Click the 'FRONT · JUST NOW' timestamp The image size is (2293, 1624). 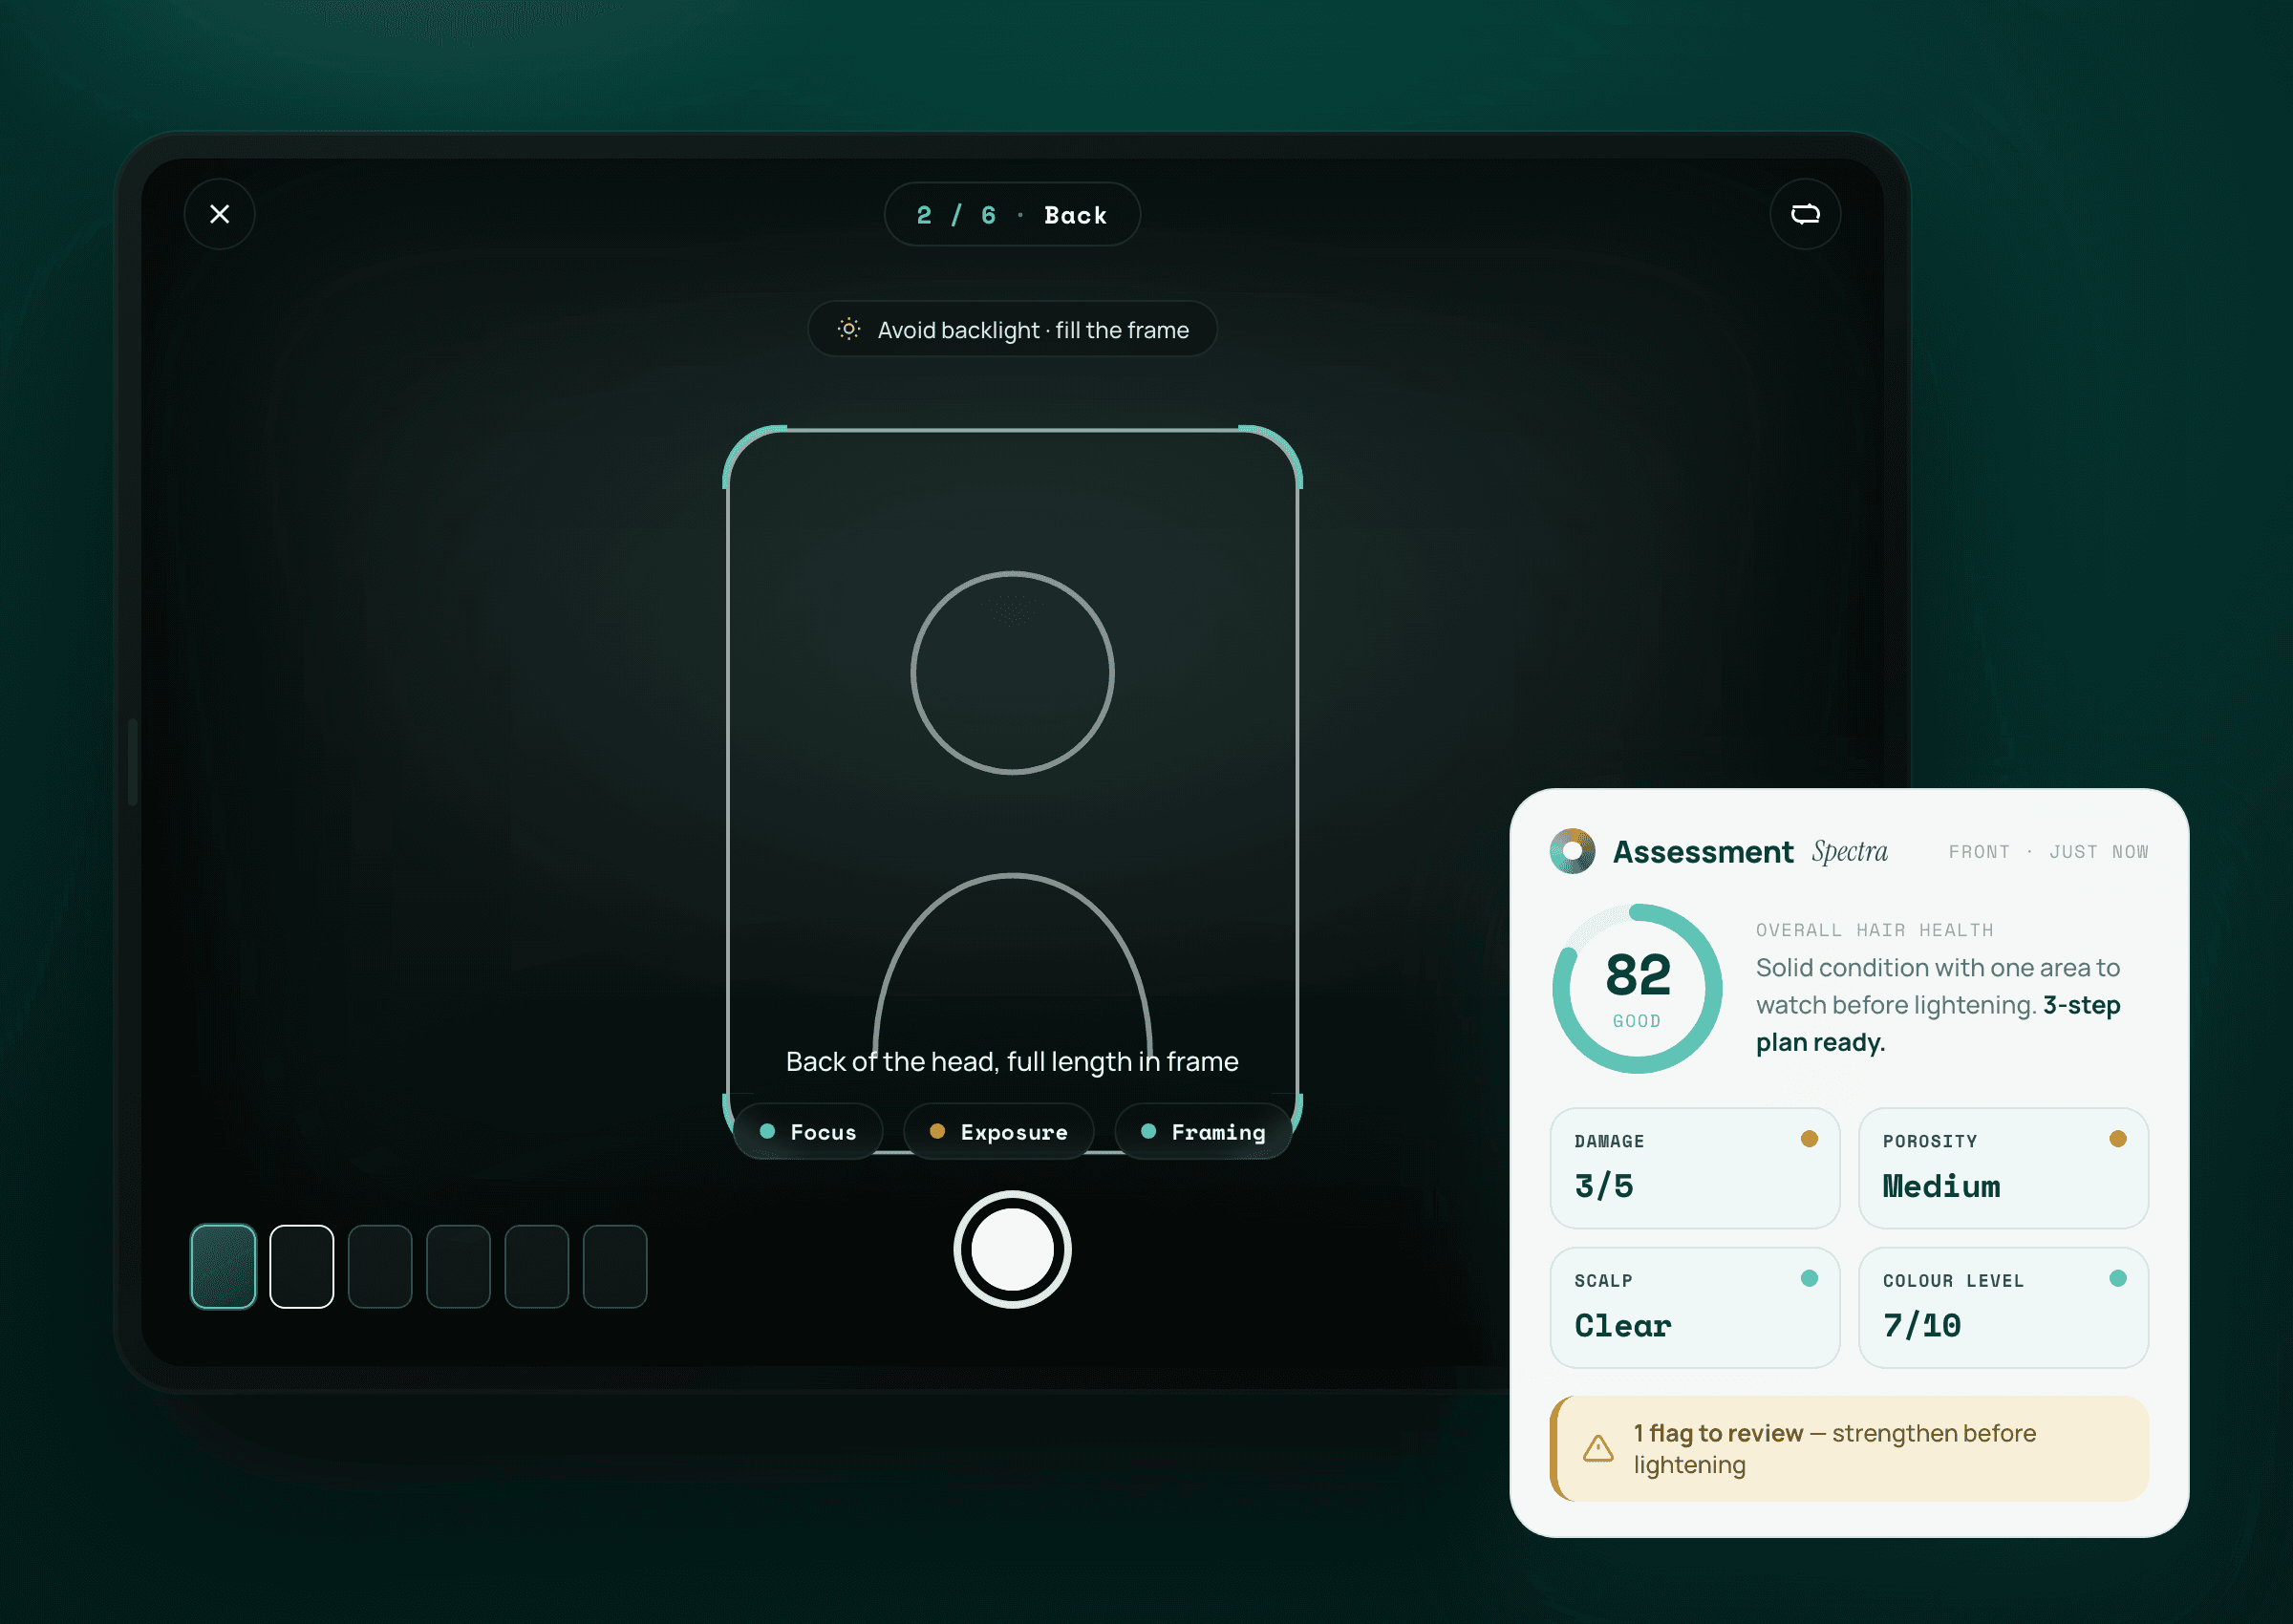point(2048,852)
